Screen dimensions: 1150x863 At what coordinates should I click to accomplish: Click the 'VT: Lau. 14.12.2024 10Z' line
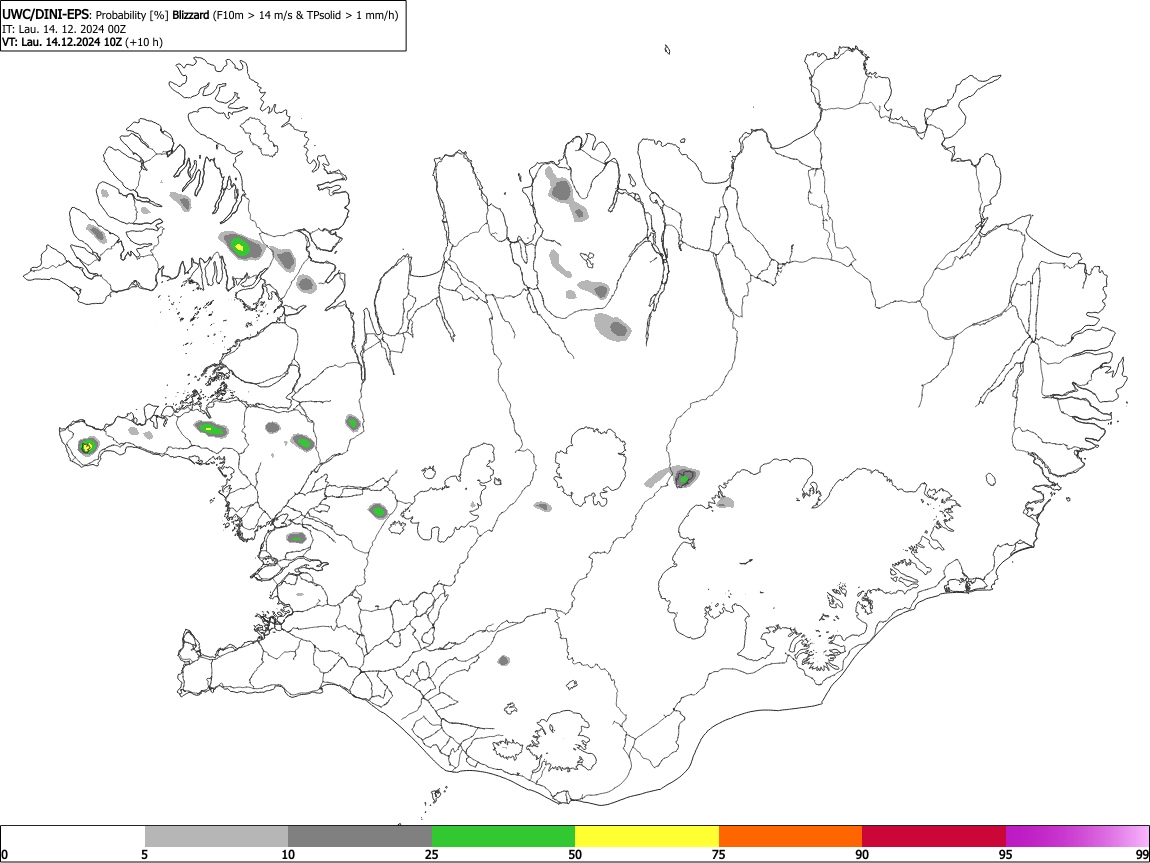click(62, 43)
